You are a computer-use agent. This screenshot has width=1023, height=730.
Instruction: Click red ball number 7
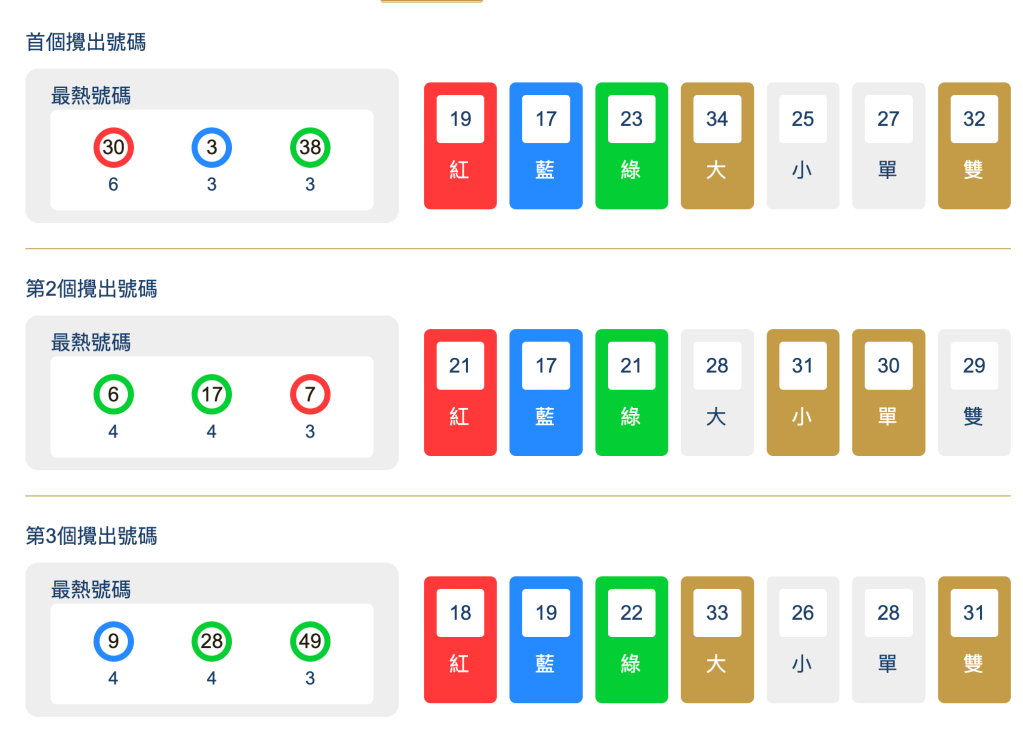[310, 395]
